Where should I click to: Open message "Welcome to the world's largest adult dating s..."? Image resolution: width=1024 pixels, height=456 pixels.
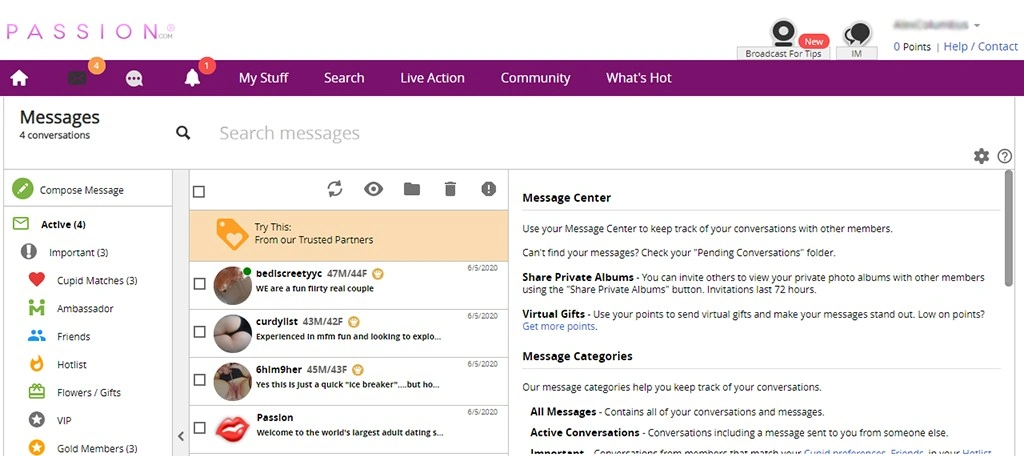tap(349, 432)
